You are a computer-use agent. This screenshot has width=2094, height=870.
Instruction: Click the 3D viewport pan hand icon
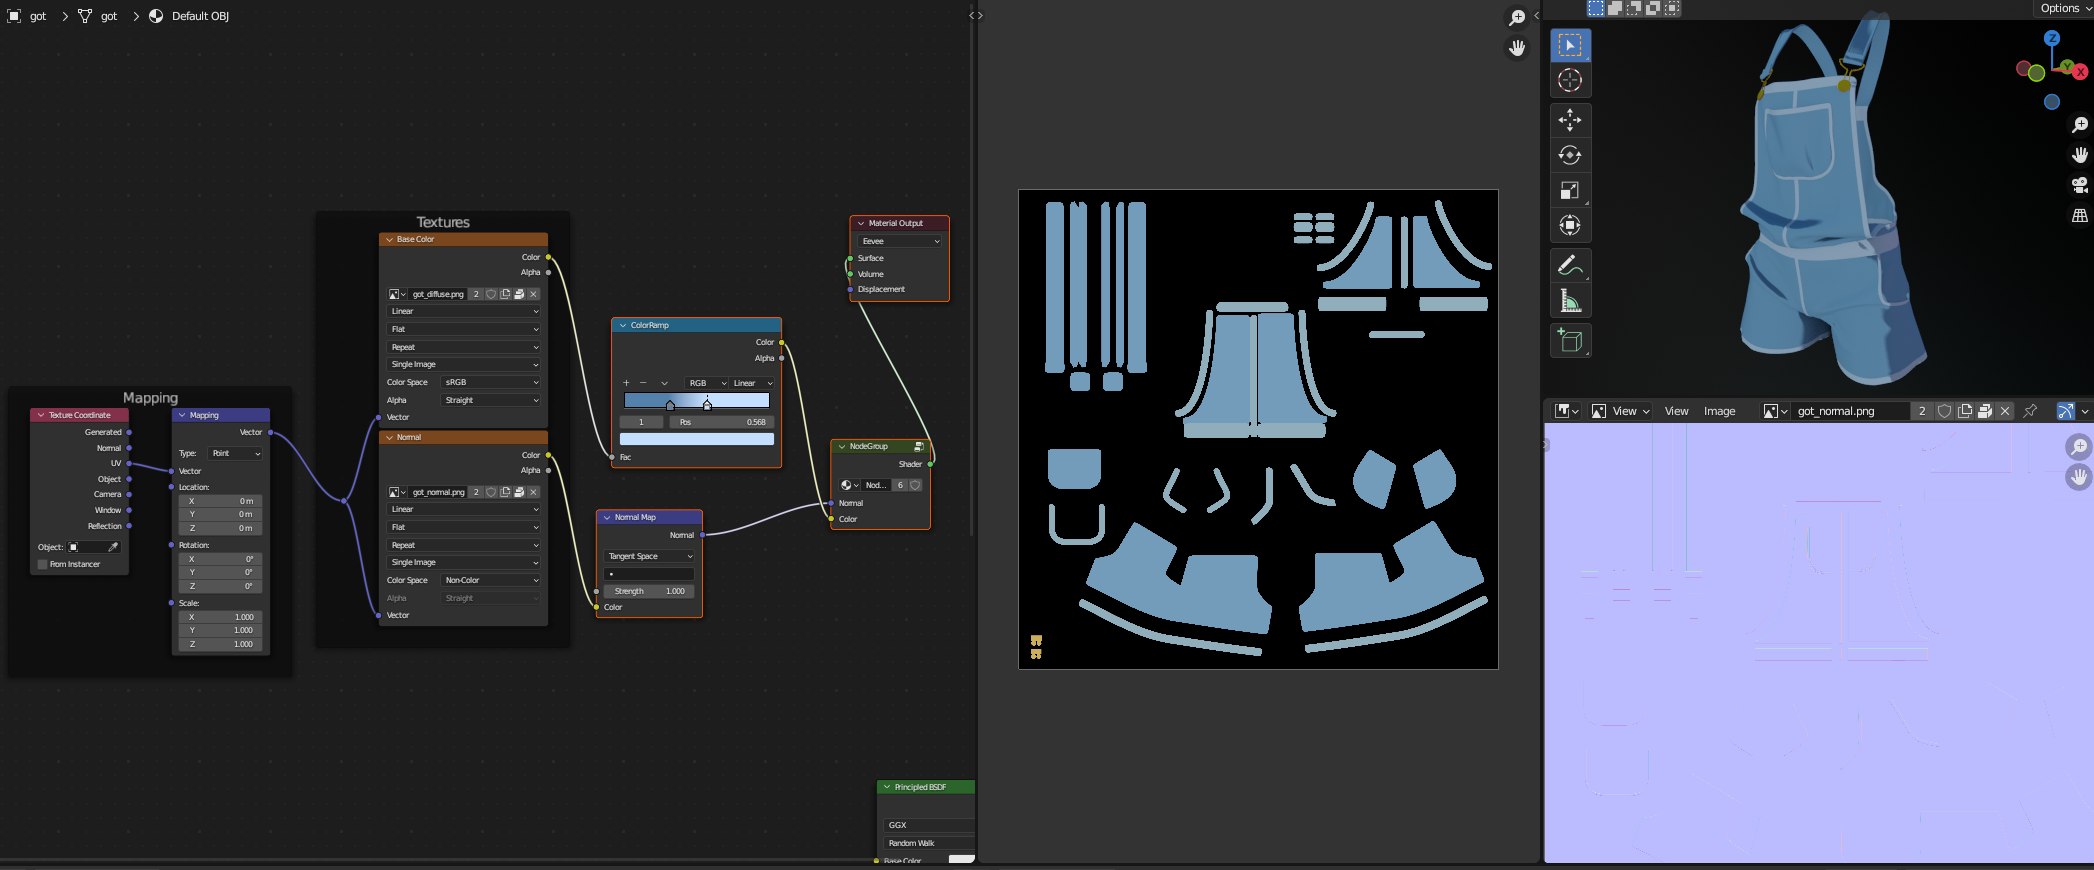click(x=2080, y=155)
